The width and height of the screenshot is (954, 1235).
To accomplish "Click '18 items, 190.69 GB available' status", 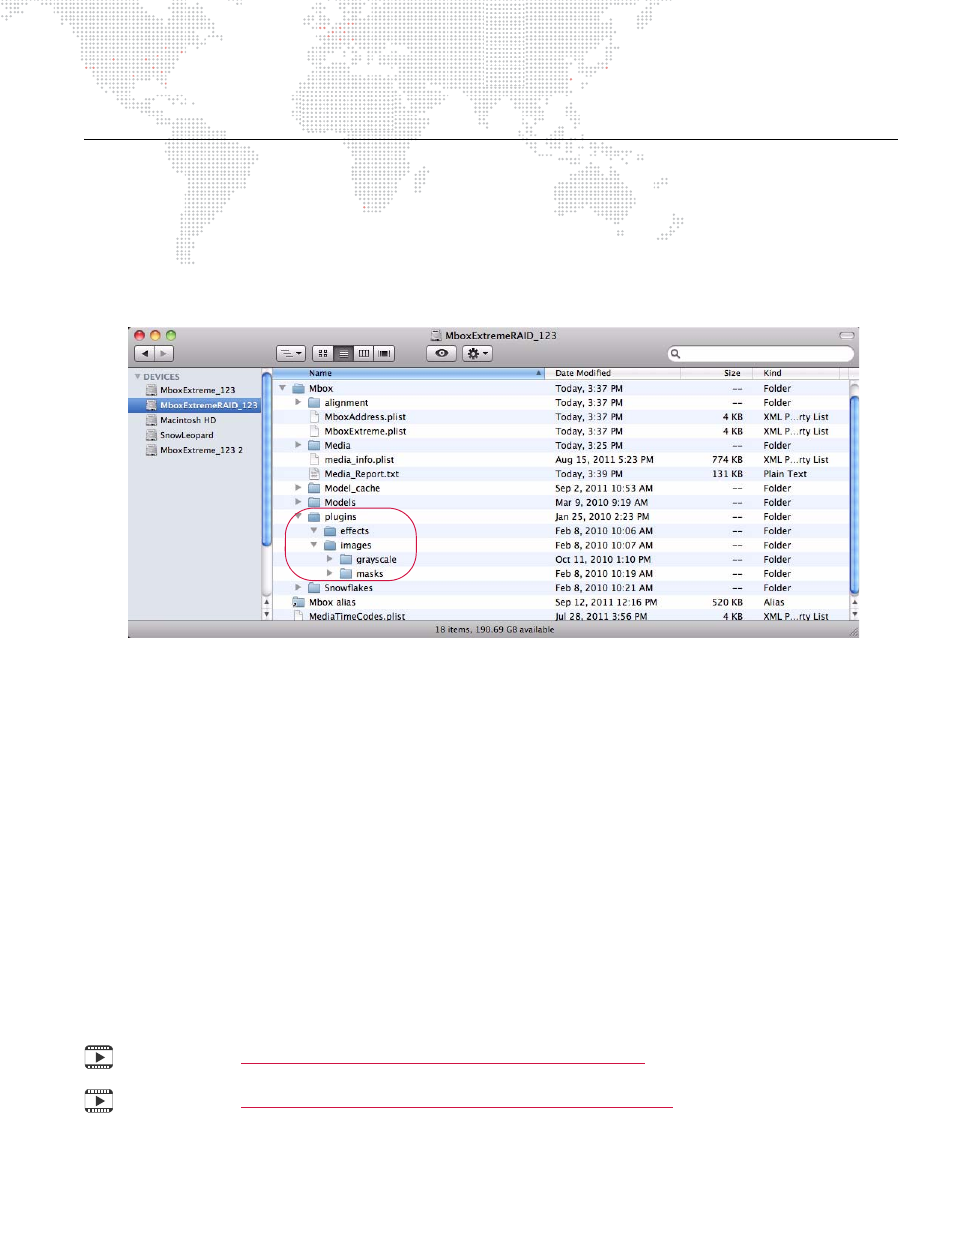I will 494,630.
